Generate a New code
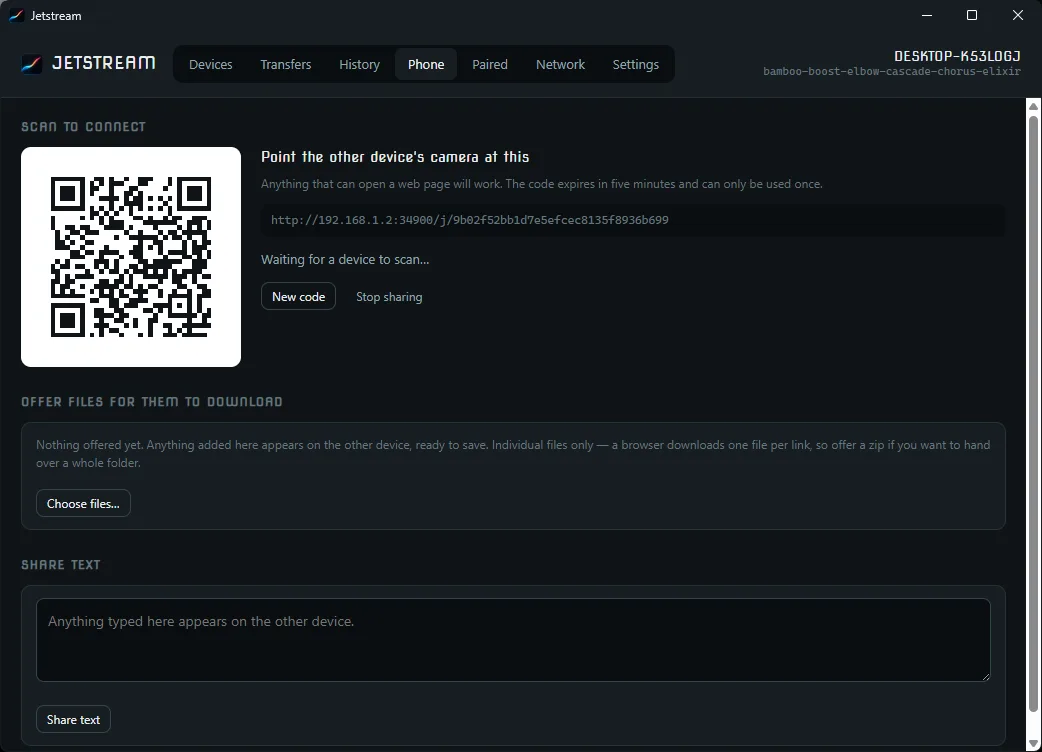Screen dimensions: 1042x752 point(298,296)
